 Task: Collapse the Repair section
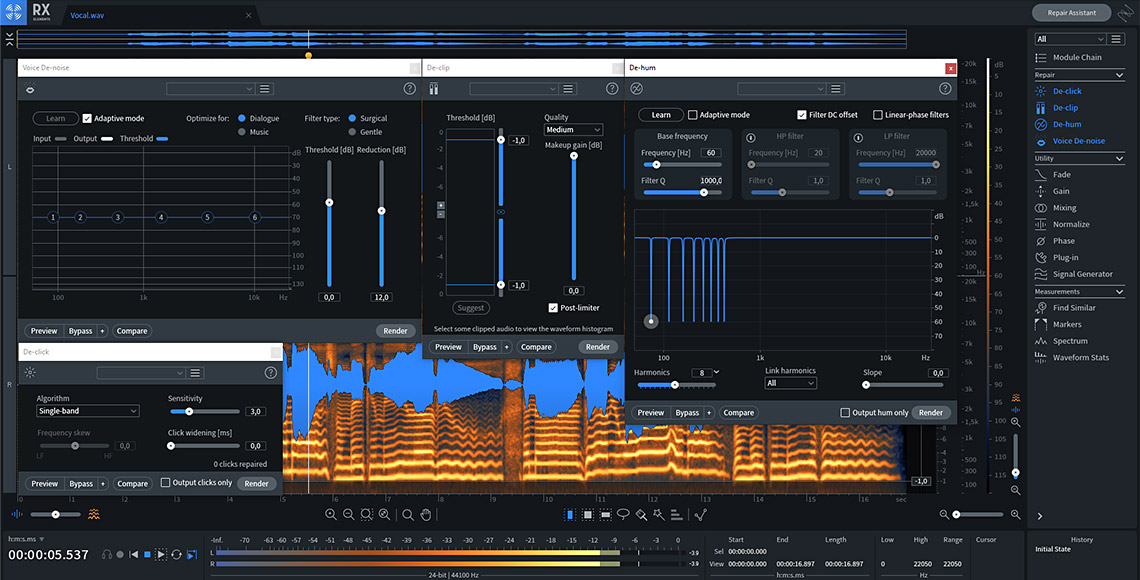(1119, 75)
